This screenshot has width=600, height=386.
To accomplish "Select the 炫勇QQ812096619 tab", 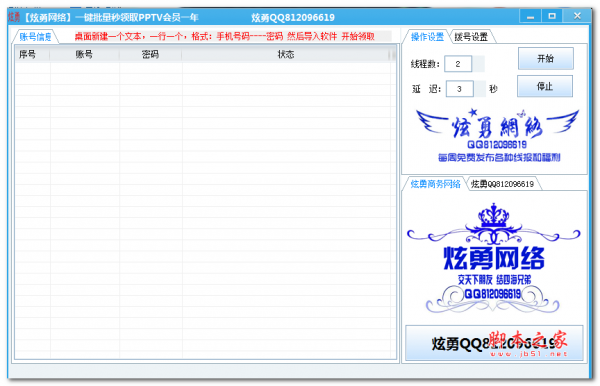I will point(502,184).
